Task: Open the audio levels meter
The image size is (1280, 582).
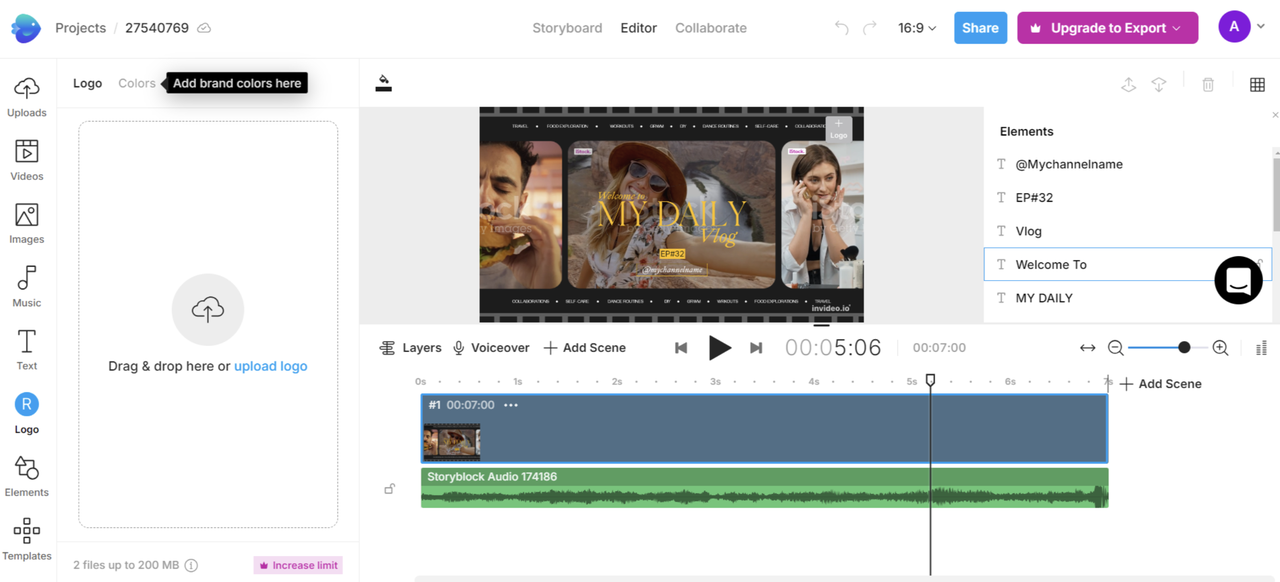Action: (x=1260, y=348)
